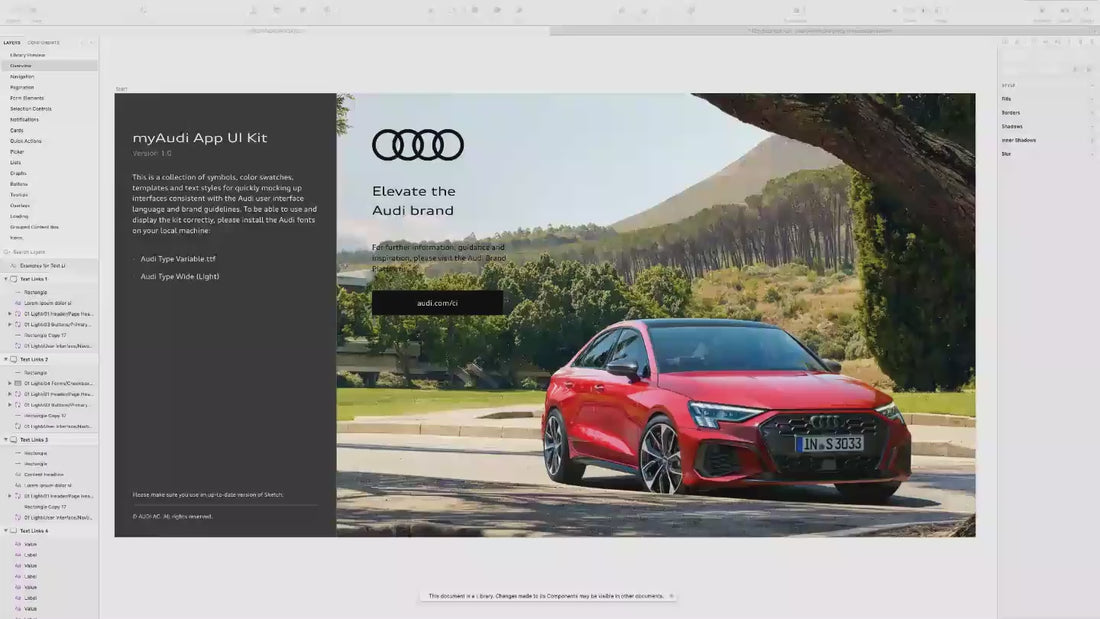Collapse the Text Links 1 artboard
This screenshot has width=1100, height=619.
pos(5,279)
